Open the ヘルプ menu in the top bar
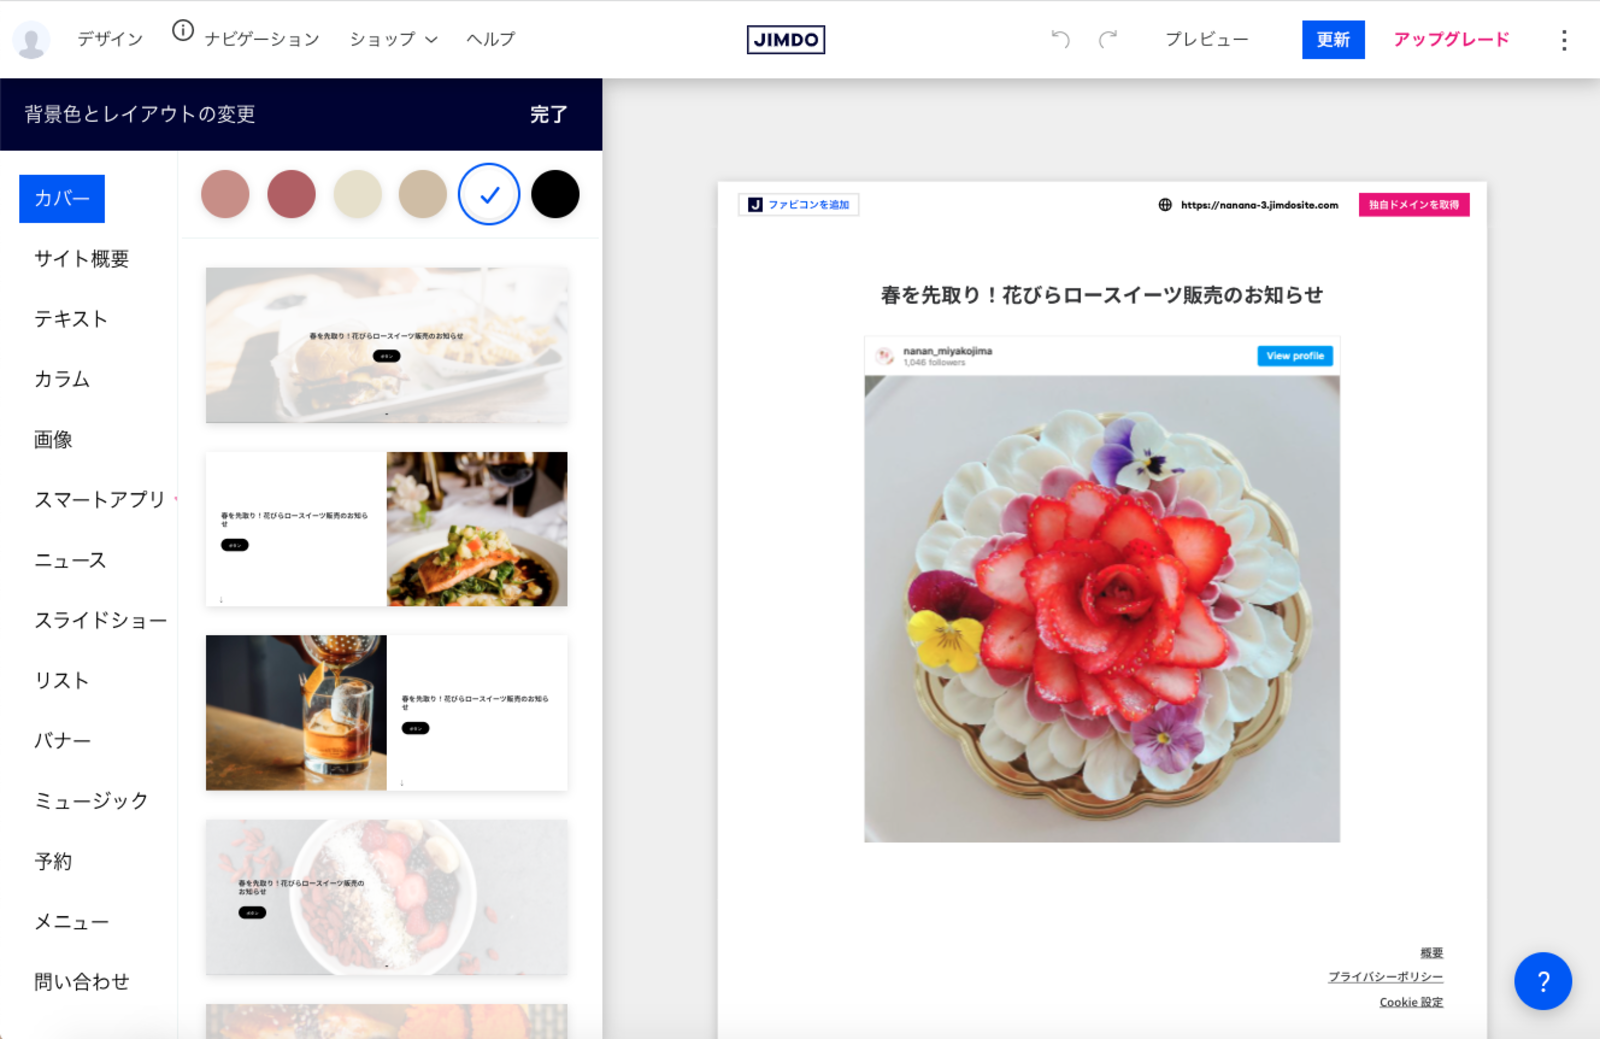This screenshot has height=1039, width=1600. tap(489, 39)
